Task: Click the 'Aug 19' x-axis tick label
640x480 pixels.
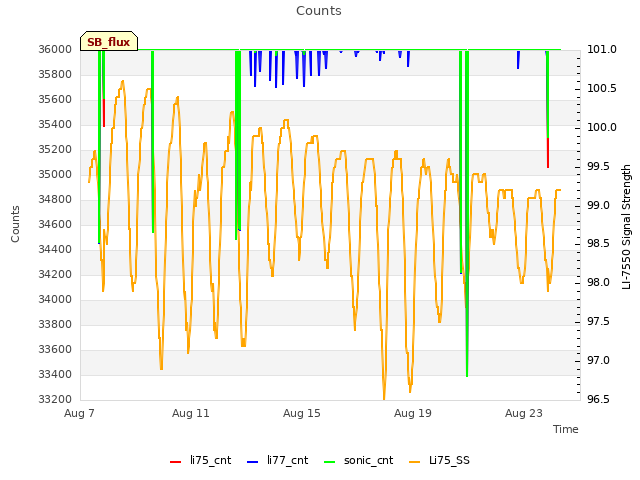Action: pos(413,413)
